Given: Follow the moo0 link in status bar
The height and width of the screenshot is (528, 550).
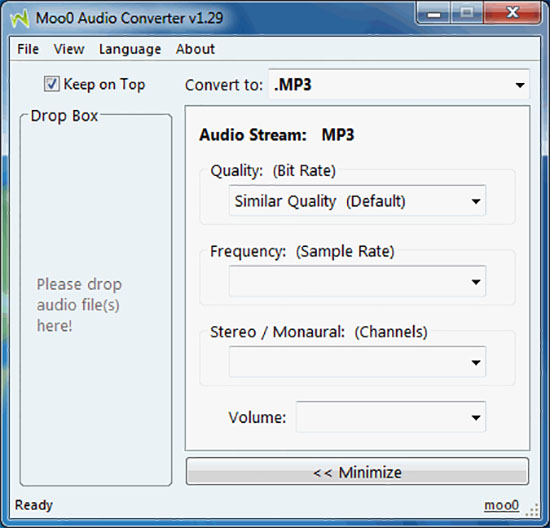Looking at the screenshot, I should tap(501, 505).
